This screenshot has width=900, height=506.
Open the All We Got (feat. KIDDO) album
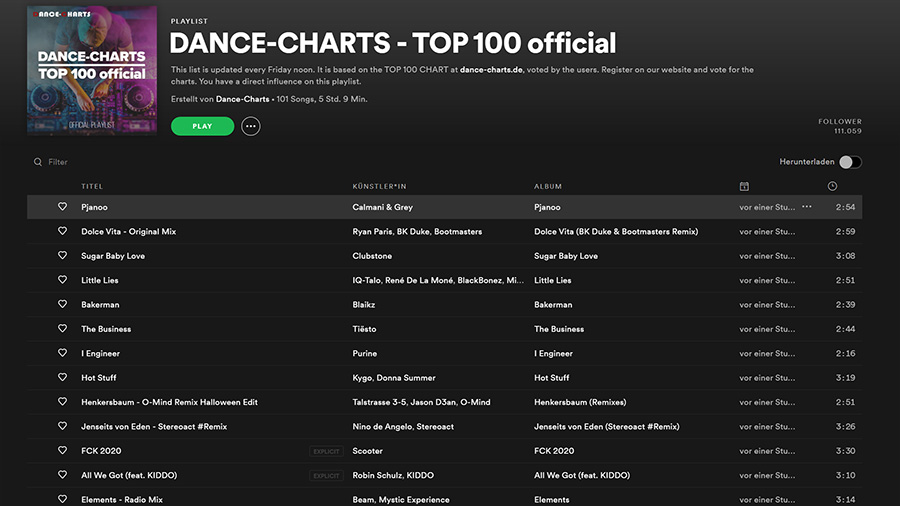(582, 475)
